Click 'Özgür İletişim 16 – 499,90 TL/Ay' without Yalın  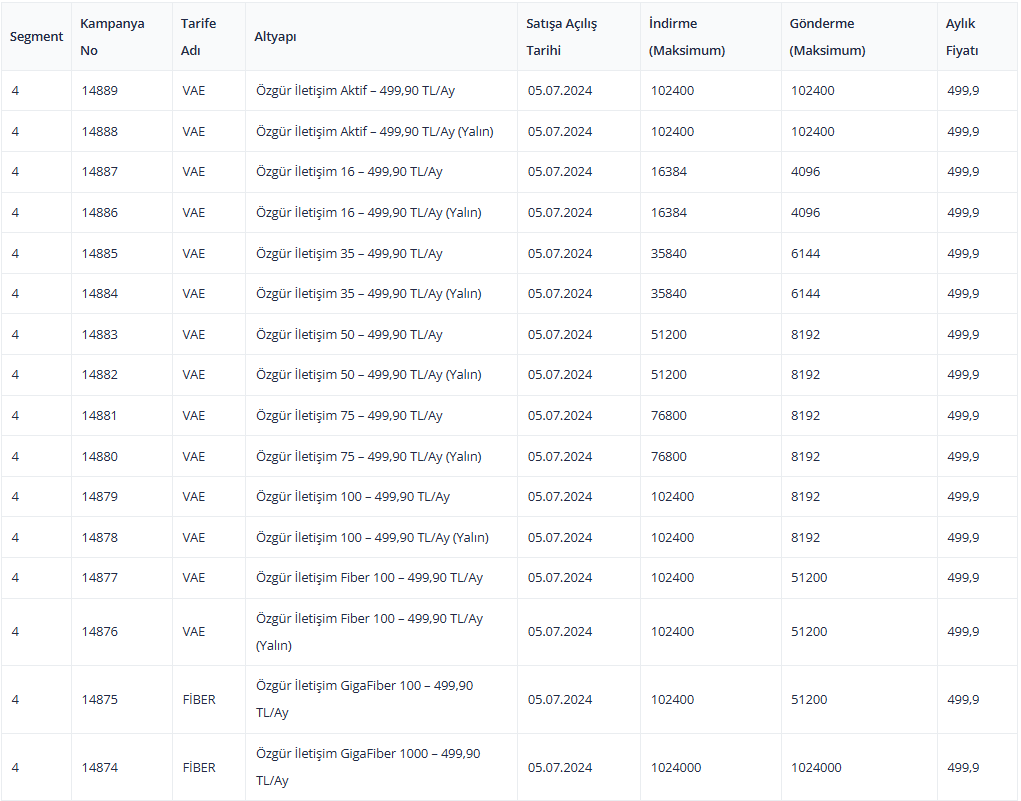coord(349,172)
